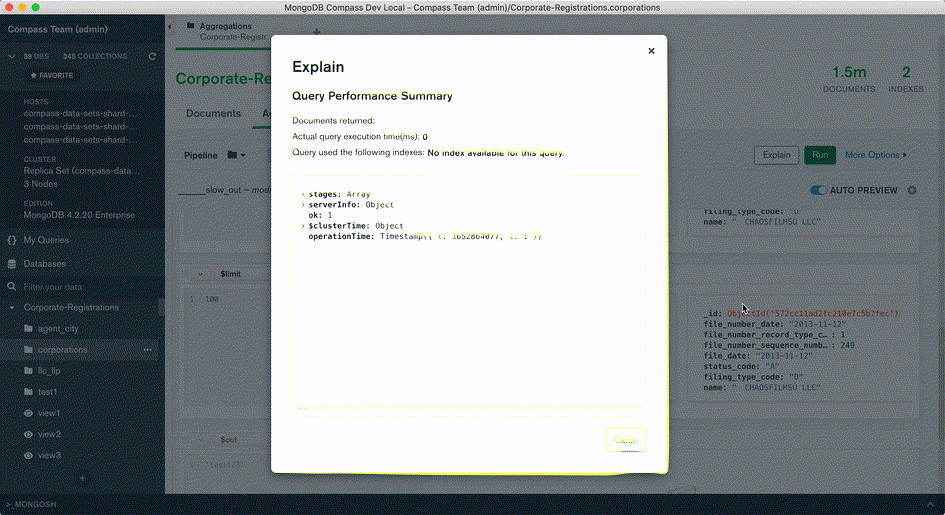Collapse the Corporate-Registrations database
Image resolution: width=945 pixels, height=515 pixels.
pos(11,307)
